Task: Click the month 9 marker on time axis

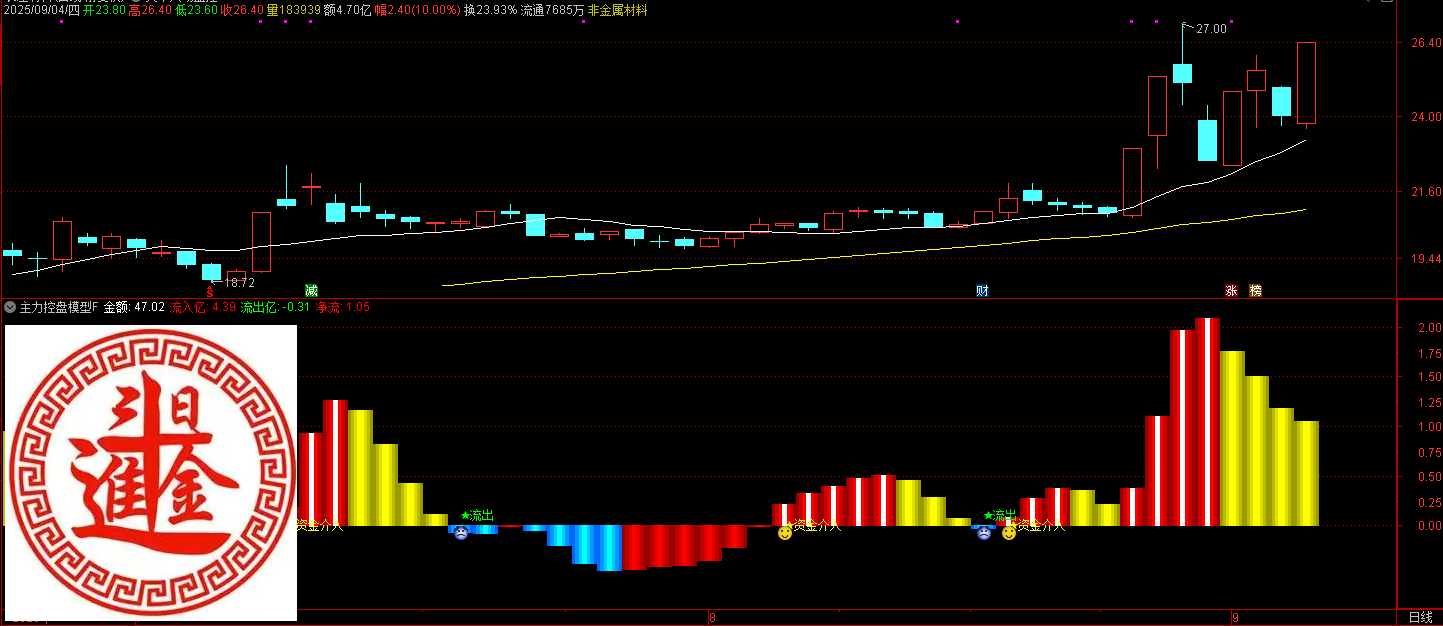Action: point(1235,617)
